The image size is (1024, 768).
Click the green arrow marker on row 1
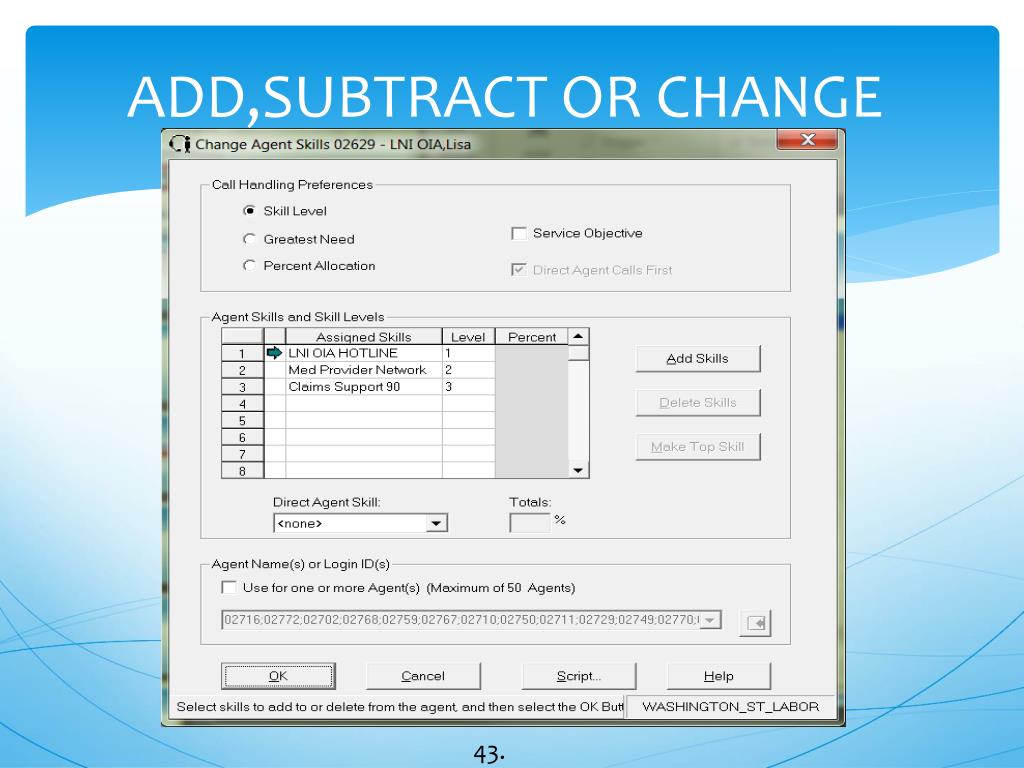click(274, 353)
